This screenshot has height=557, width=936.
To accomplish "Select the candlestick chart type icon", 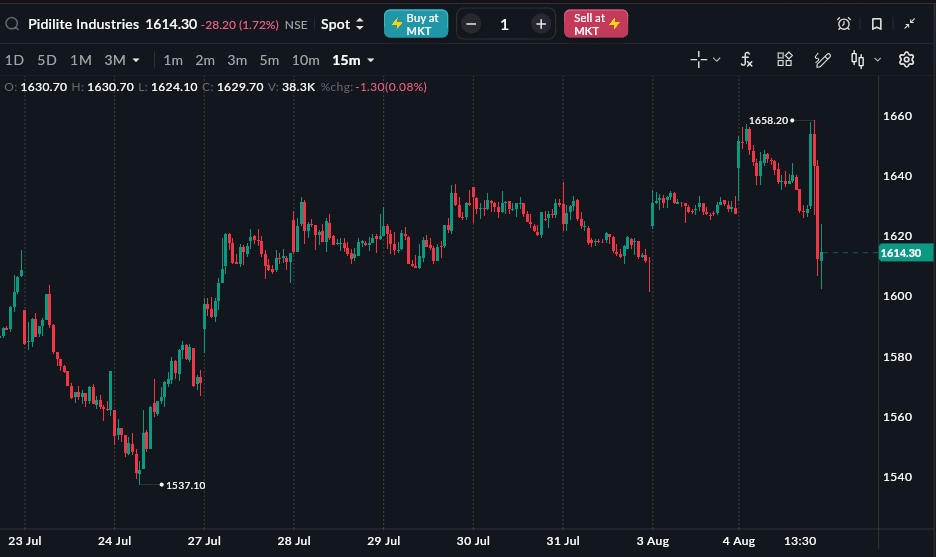I will click(x=858, y=60).
